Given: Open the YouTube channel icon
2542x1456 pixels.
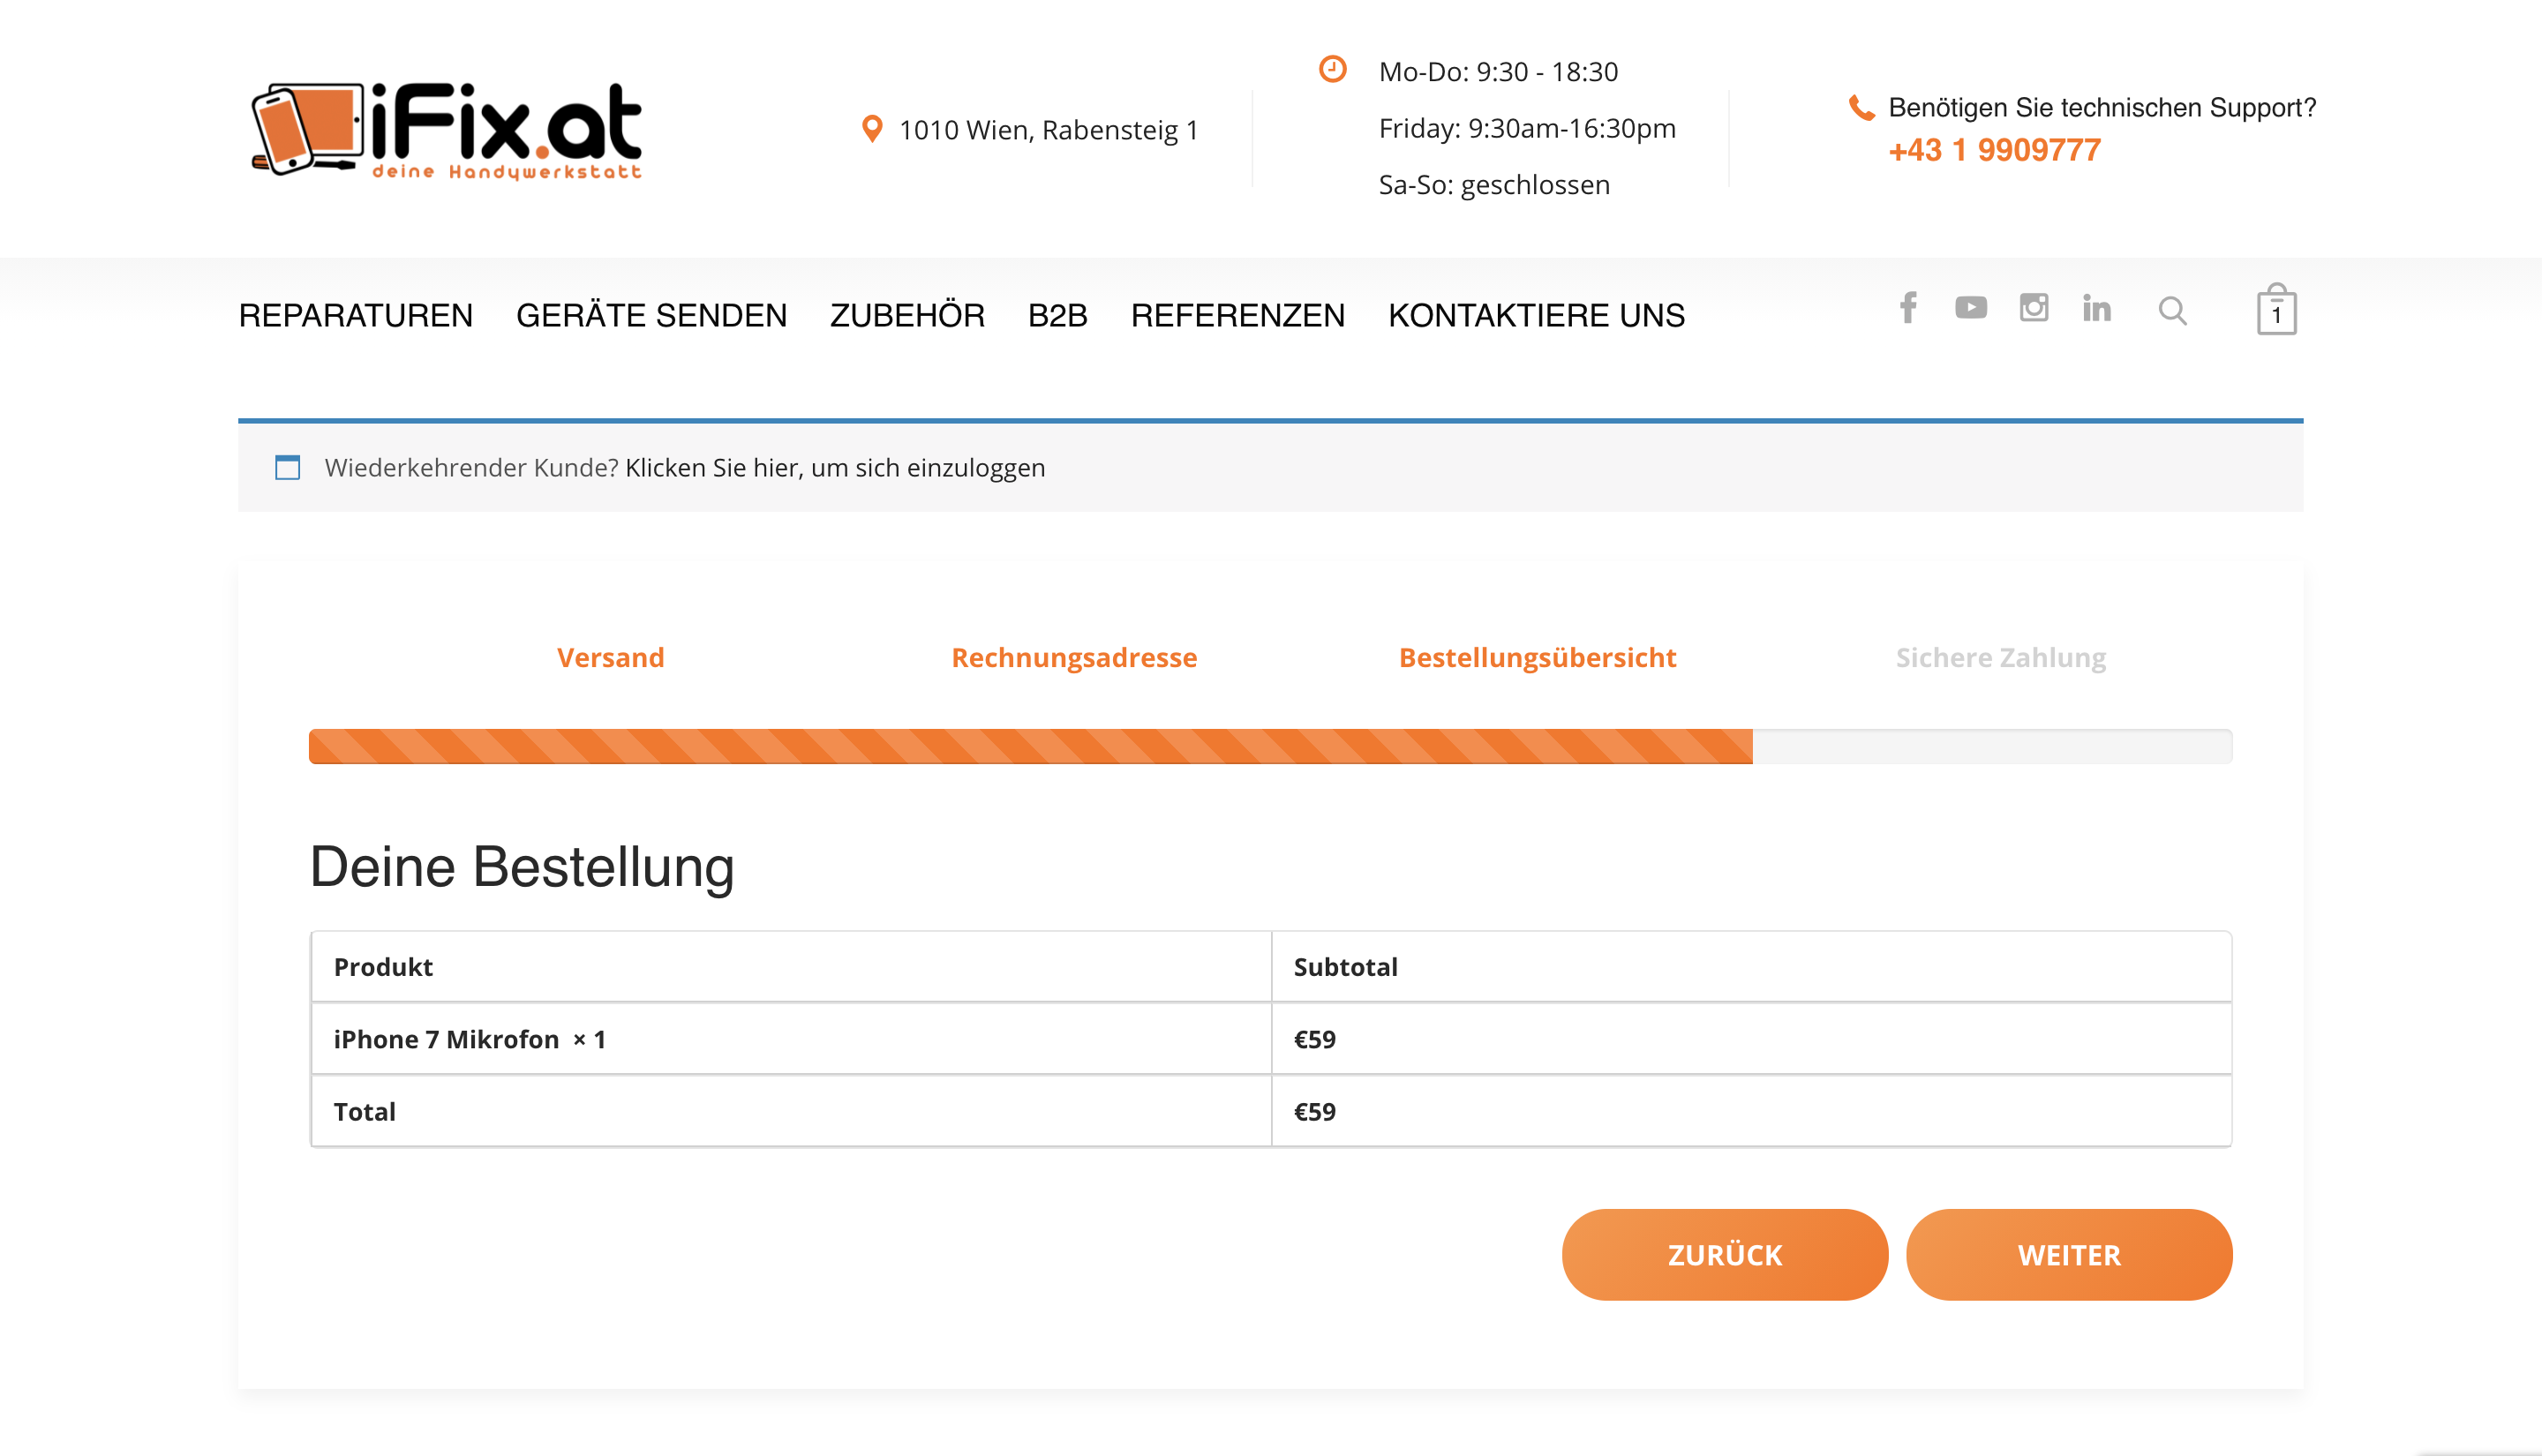Looking at the screenshot, I should point(1971,308).
